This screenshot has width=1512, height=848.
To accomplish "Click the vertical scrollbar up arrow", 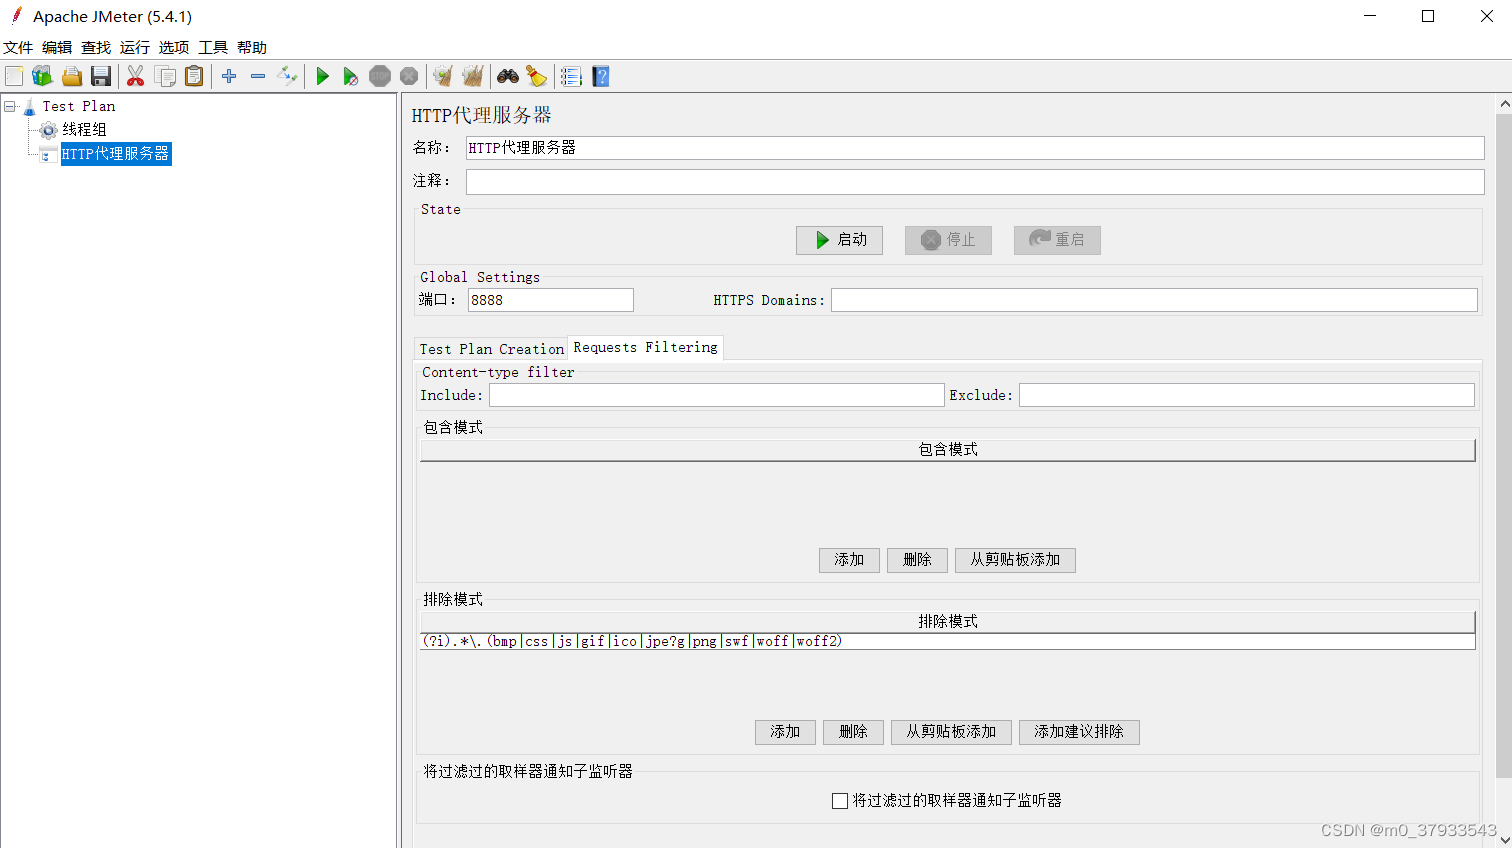I will 1504,103.
